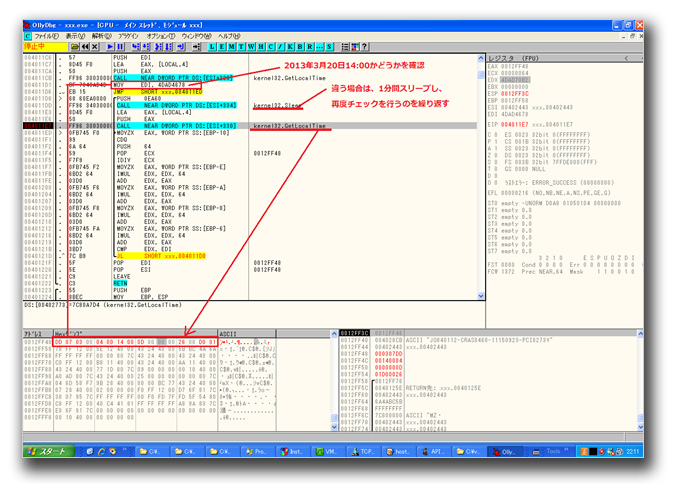Open the ファイル(F) menu
Image resolution: width=673 pixels, height=484 pixels.
click(45, 36)
